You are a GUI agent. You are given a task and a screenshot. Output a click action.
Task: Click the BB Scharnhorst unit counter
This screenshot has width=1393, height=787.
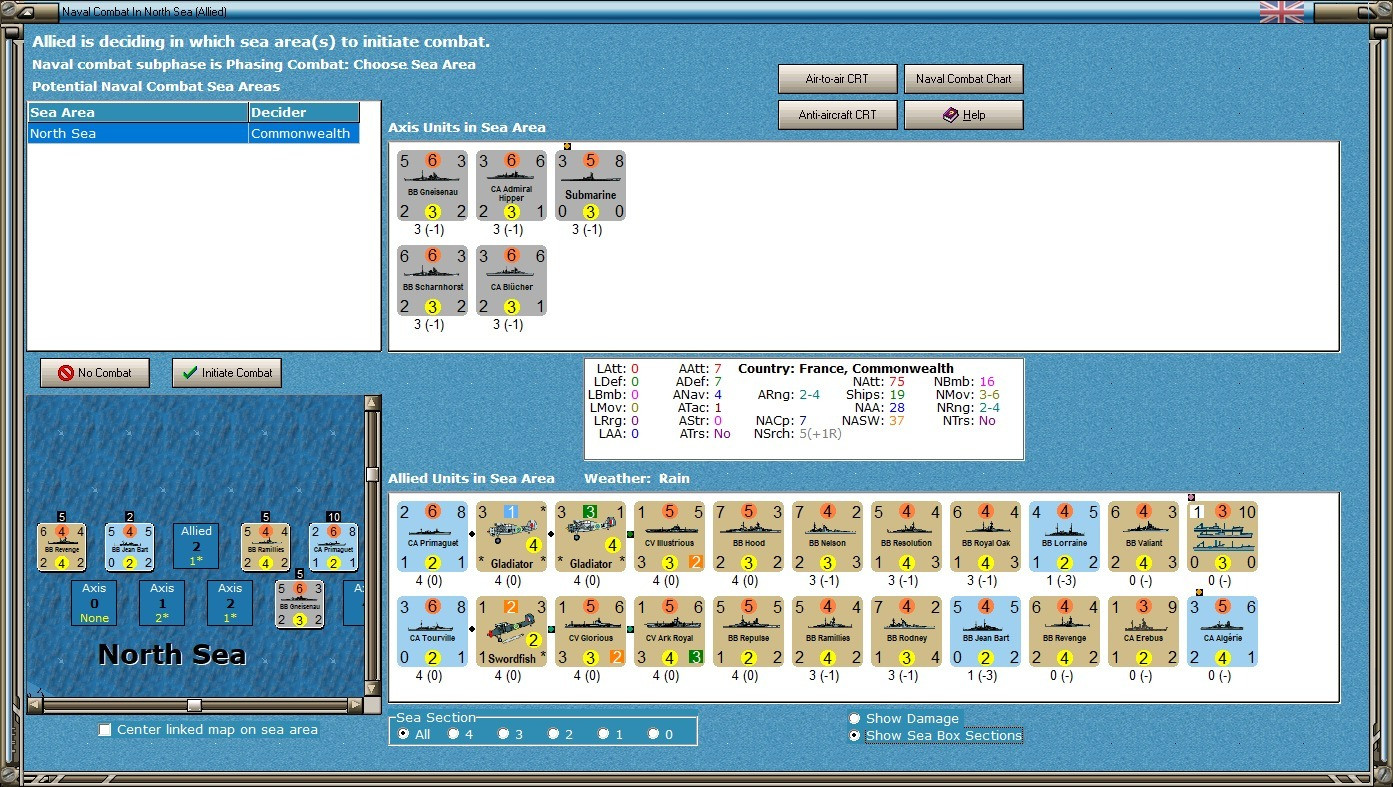click(x=432, y=280)
